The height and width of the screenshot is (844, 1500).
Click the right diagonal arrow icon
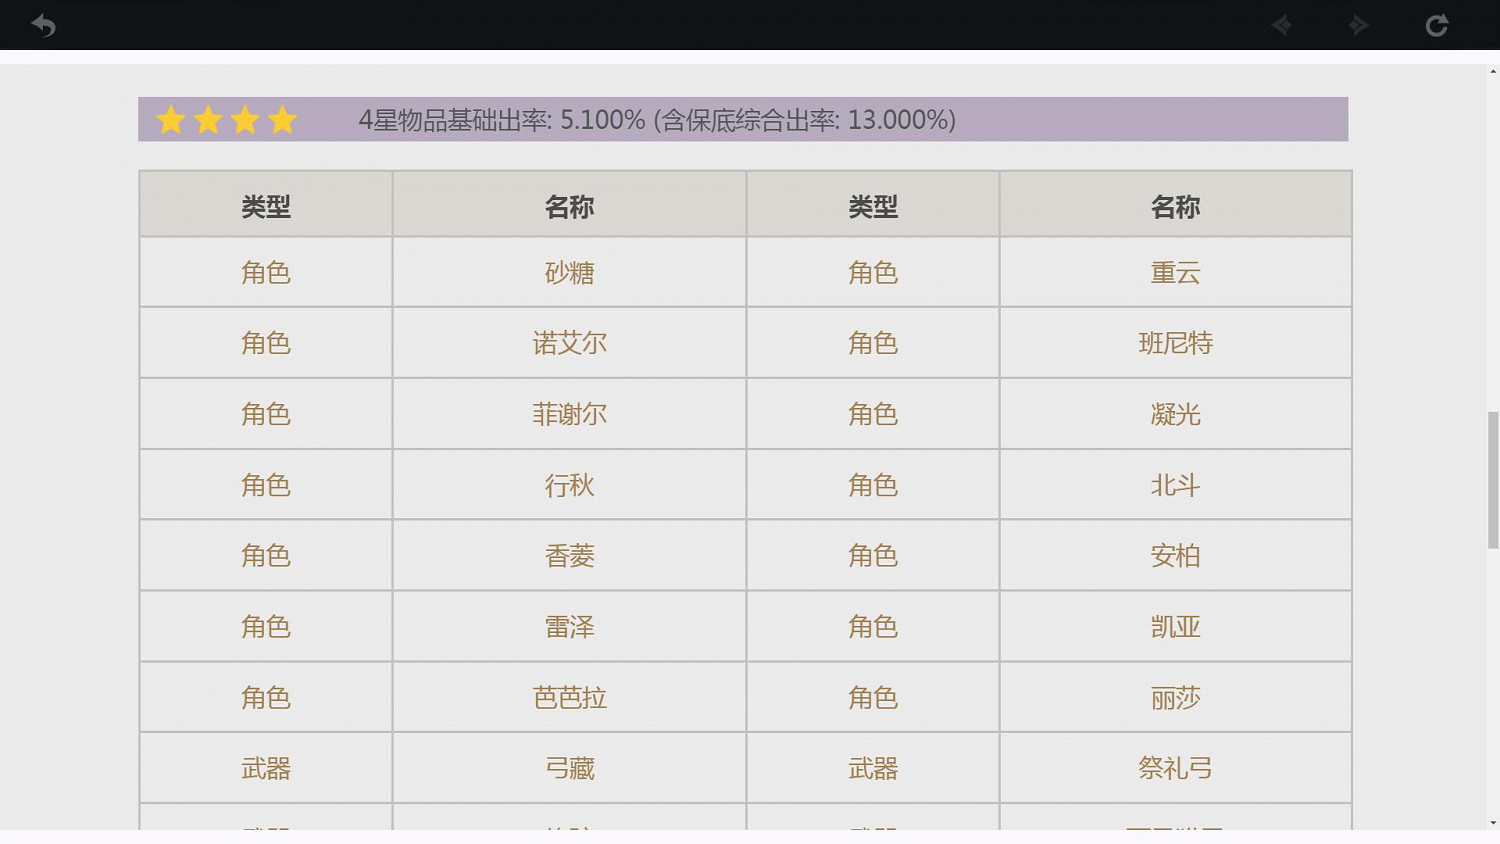1358,25
